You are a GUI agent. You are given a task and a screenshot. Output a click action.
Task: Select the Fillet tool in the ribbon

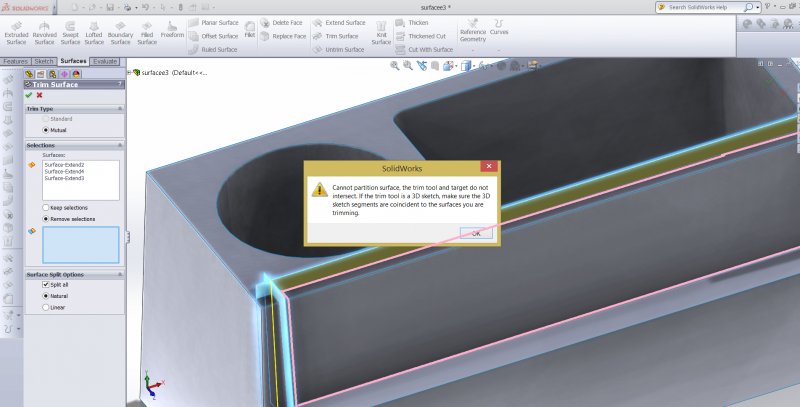coord(249,30)
